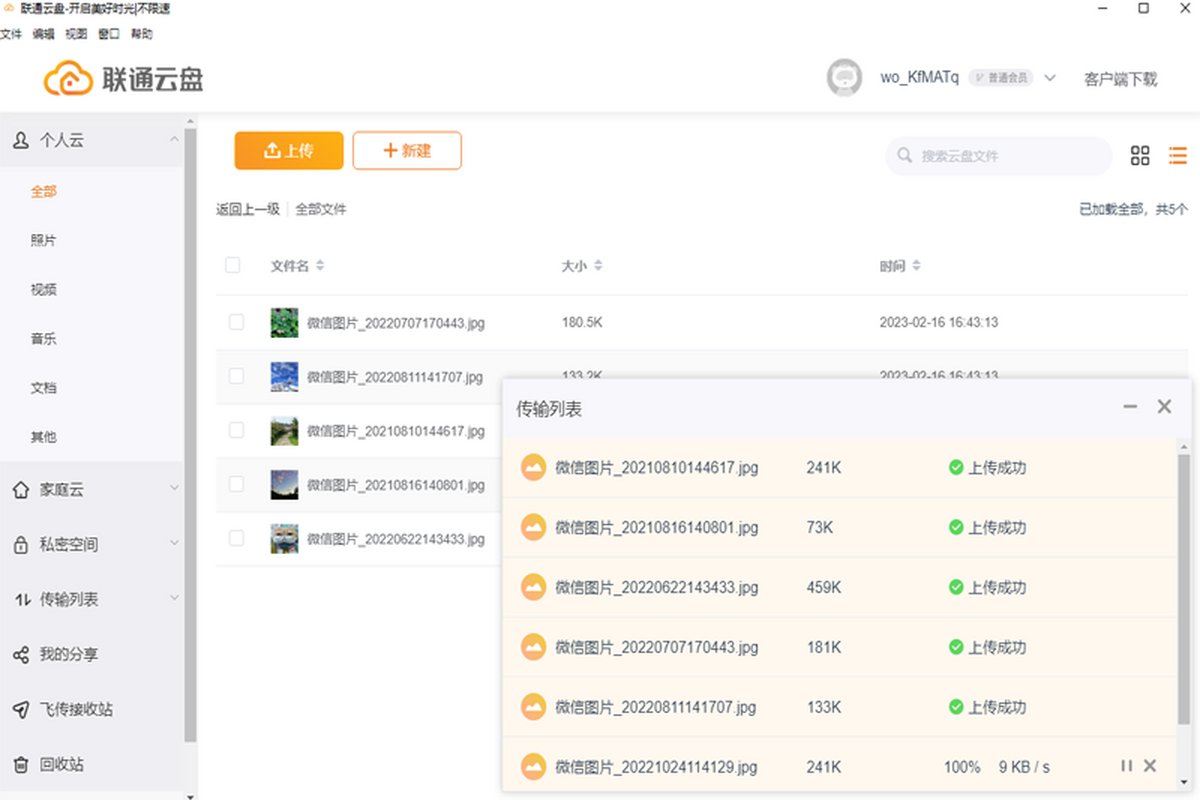Click the 私密空间 lock icon
The width and height of the screenshot is (1200, 800).
pyautogui.click(x=21, y=545)
